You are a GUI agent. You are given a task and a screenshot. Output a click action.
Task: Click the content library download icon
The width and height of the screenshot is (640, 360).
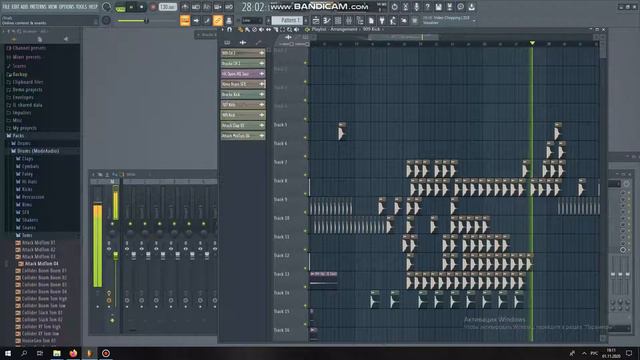point(471,7)
